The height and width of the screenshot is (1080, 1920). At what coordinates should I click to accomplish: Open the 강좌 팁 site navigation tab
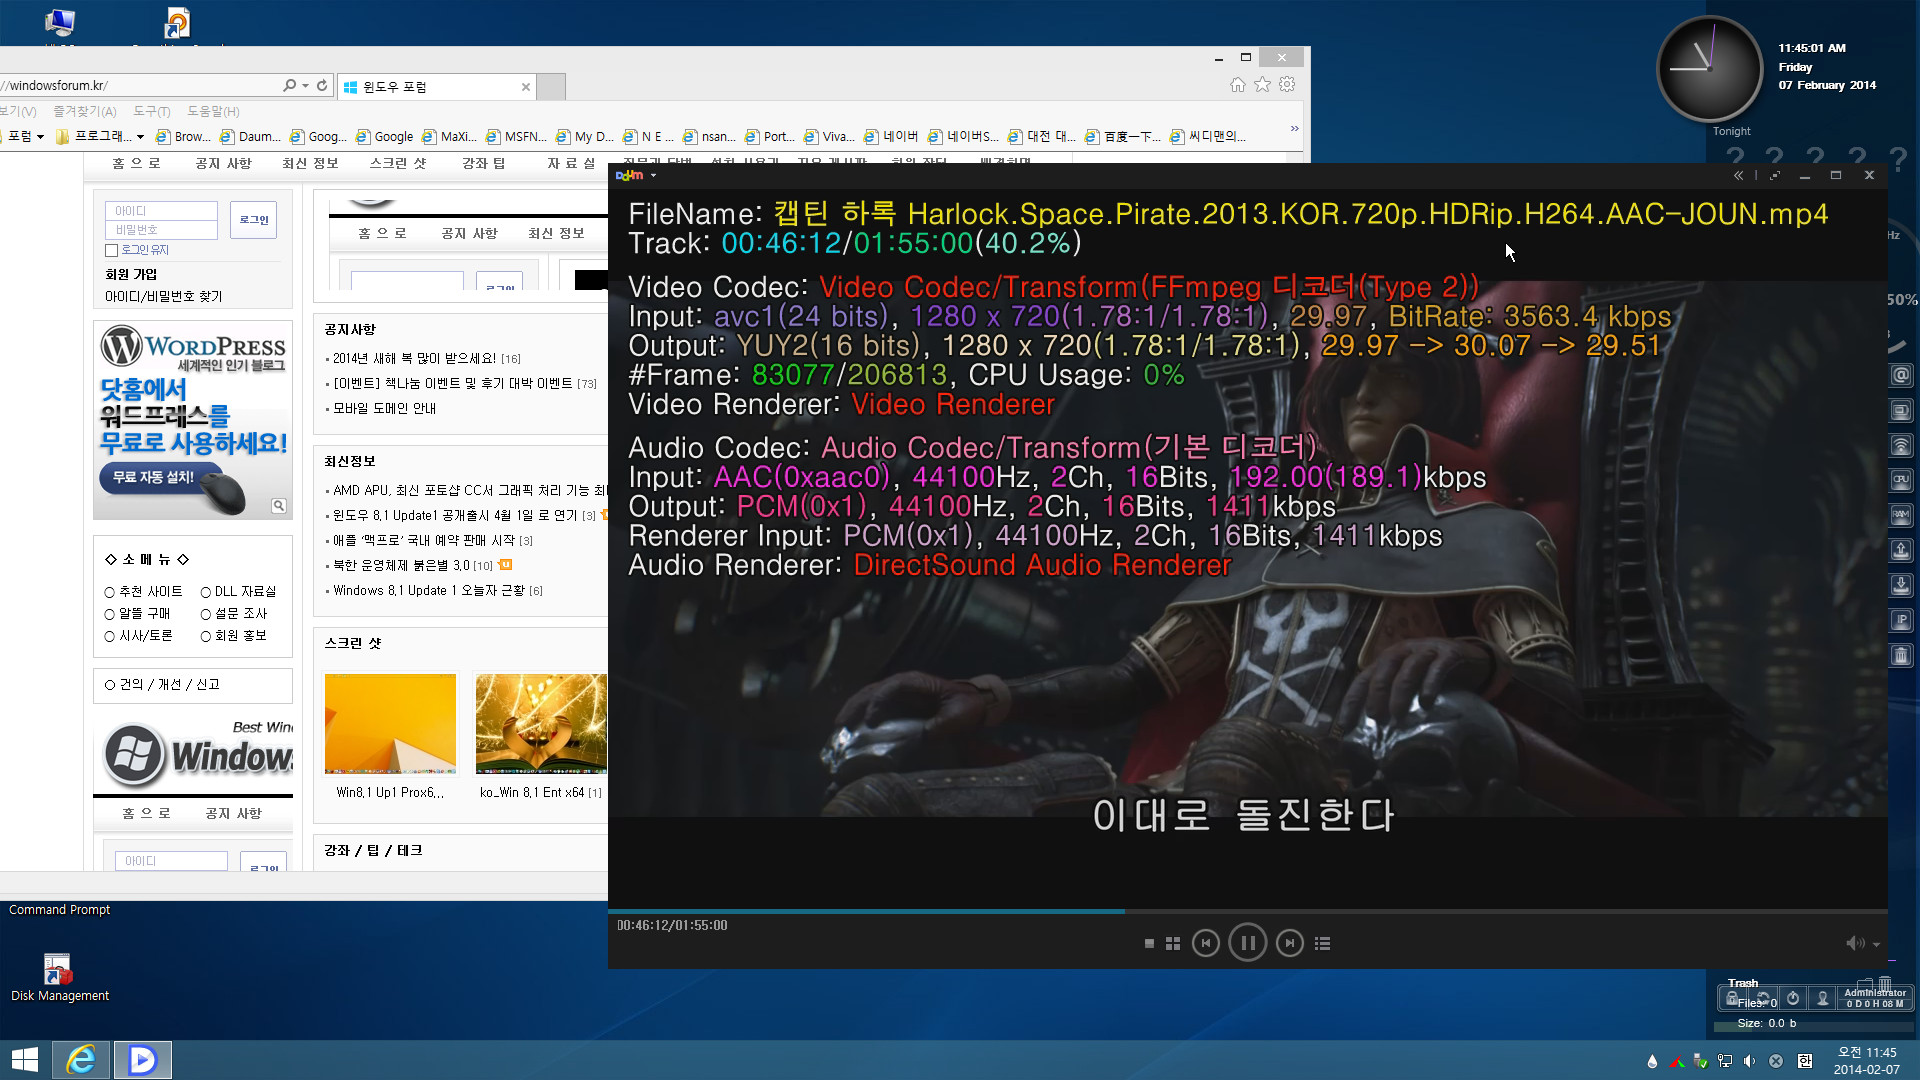pos(483,163)
